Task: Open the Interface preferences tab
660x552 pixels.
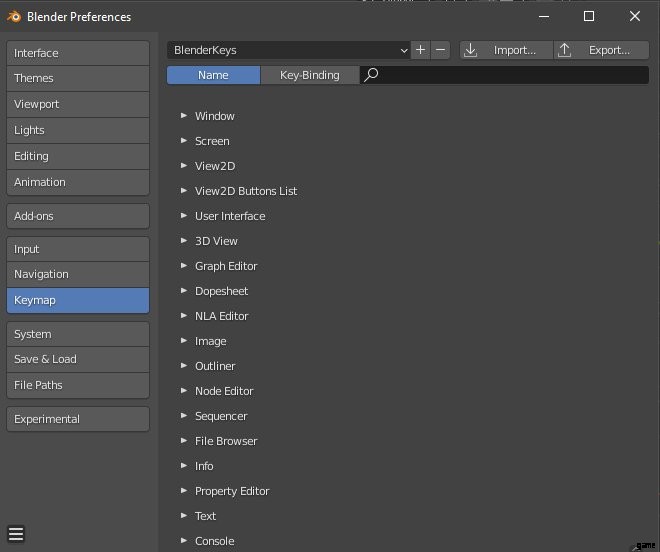Action: tap(78, 53)
